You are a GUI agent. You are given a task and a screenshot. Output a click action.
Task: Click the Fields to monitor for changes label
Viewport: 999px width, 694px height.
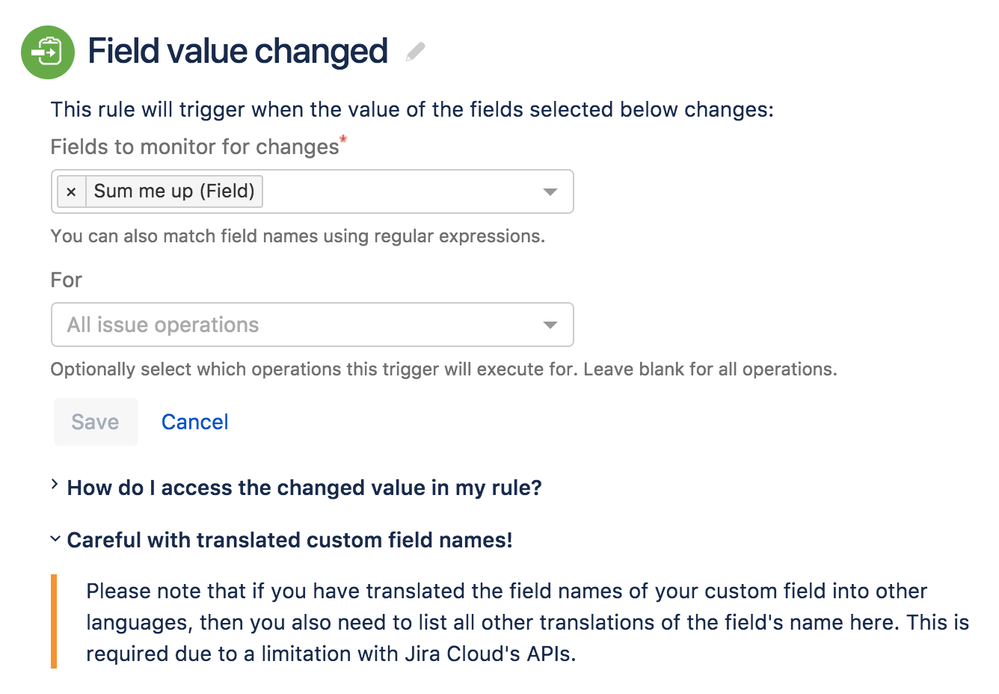[195, 147]
